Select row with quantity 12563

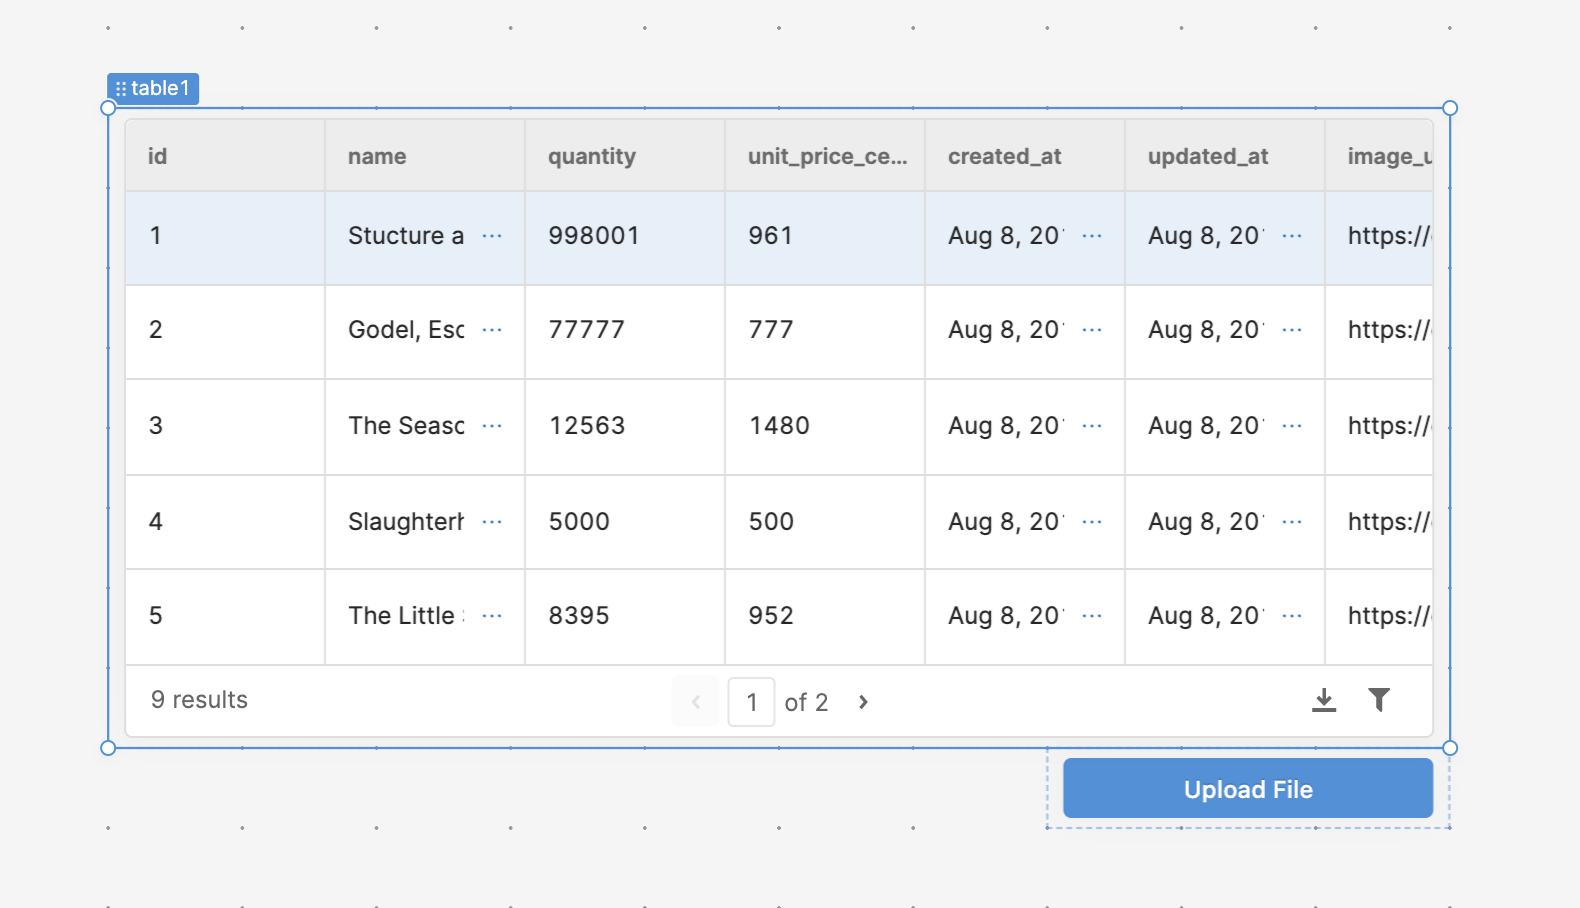pyautogui.click(x=587, y=426)
